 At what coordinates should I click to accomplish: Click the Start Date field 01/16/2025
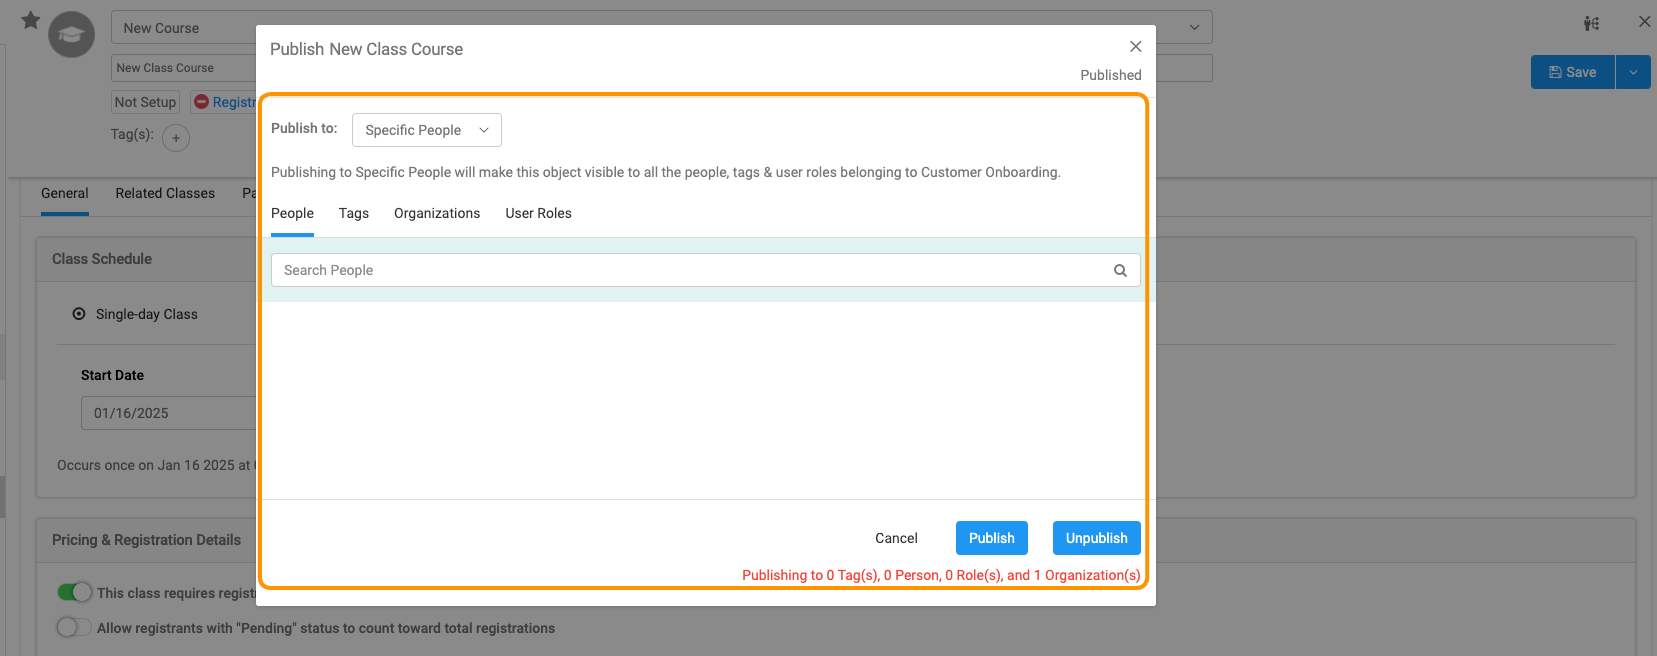coord(168,413)
